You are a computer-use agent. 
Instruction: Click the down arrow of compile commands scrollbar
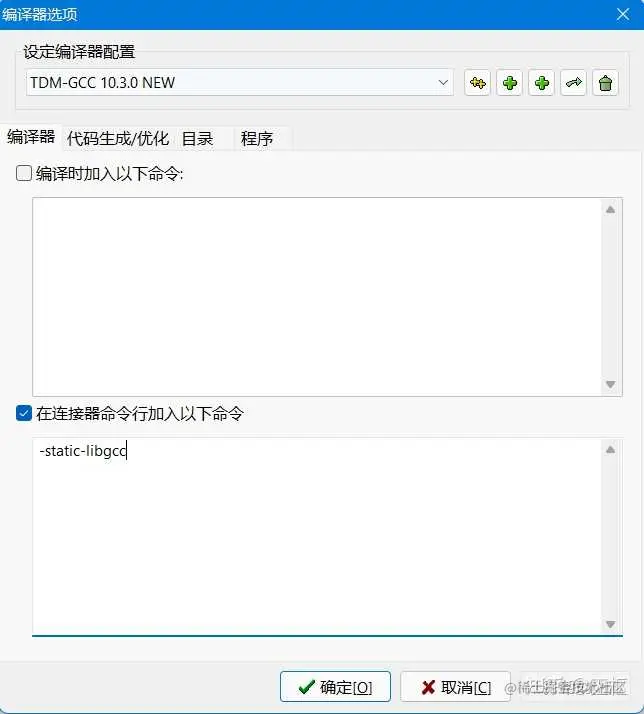pyautogui.click(x=611, y=384)
